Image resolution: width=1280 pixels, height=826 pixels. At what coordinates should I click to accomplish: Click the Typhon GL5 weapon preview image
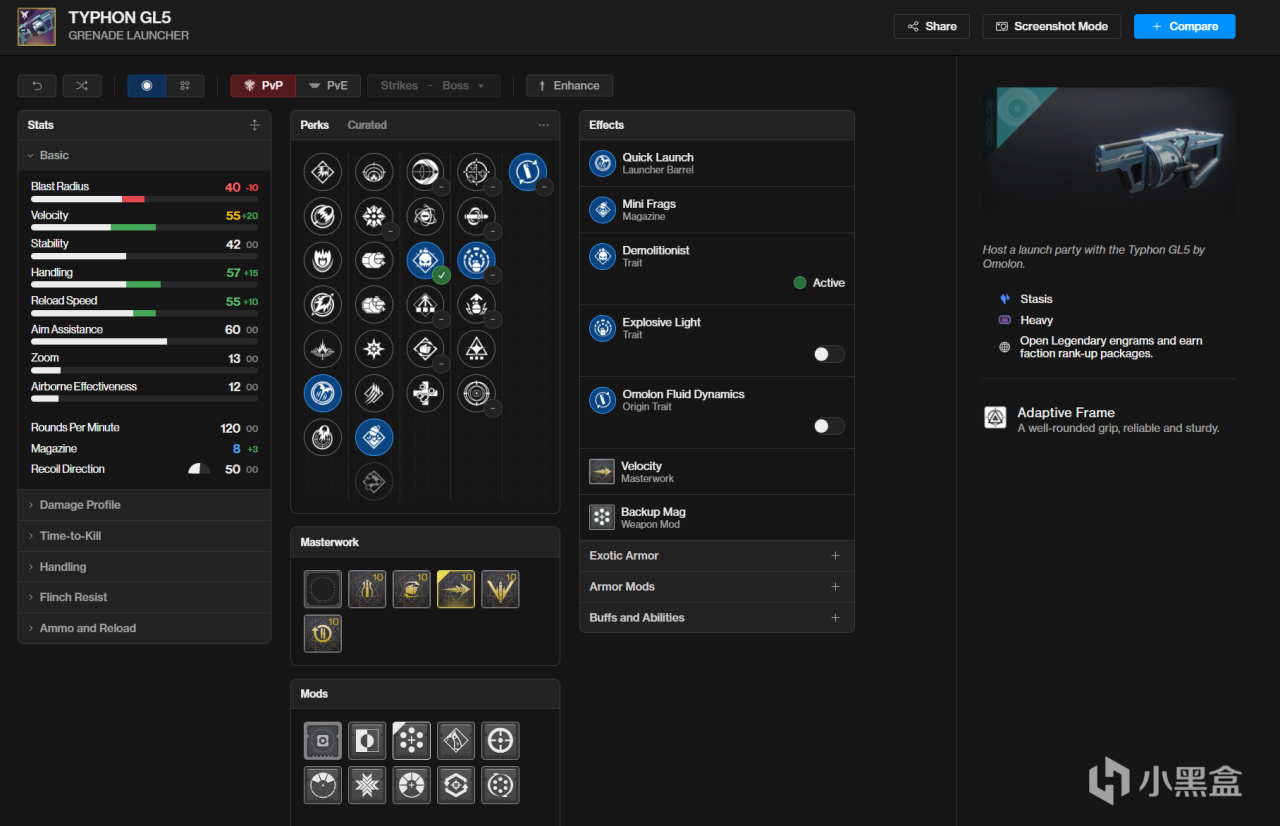point(1109,158)
